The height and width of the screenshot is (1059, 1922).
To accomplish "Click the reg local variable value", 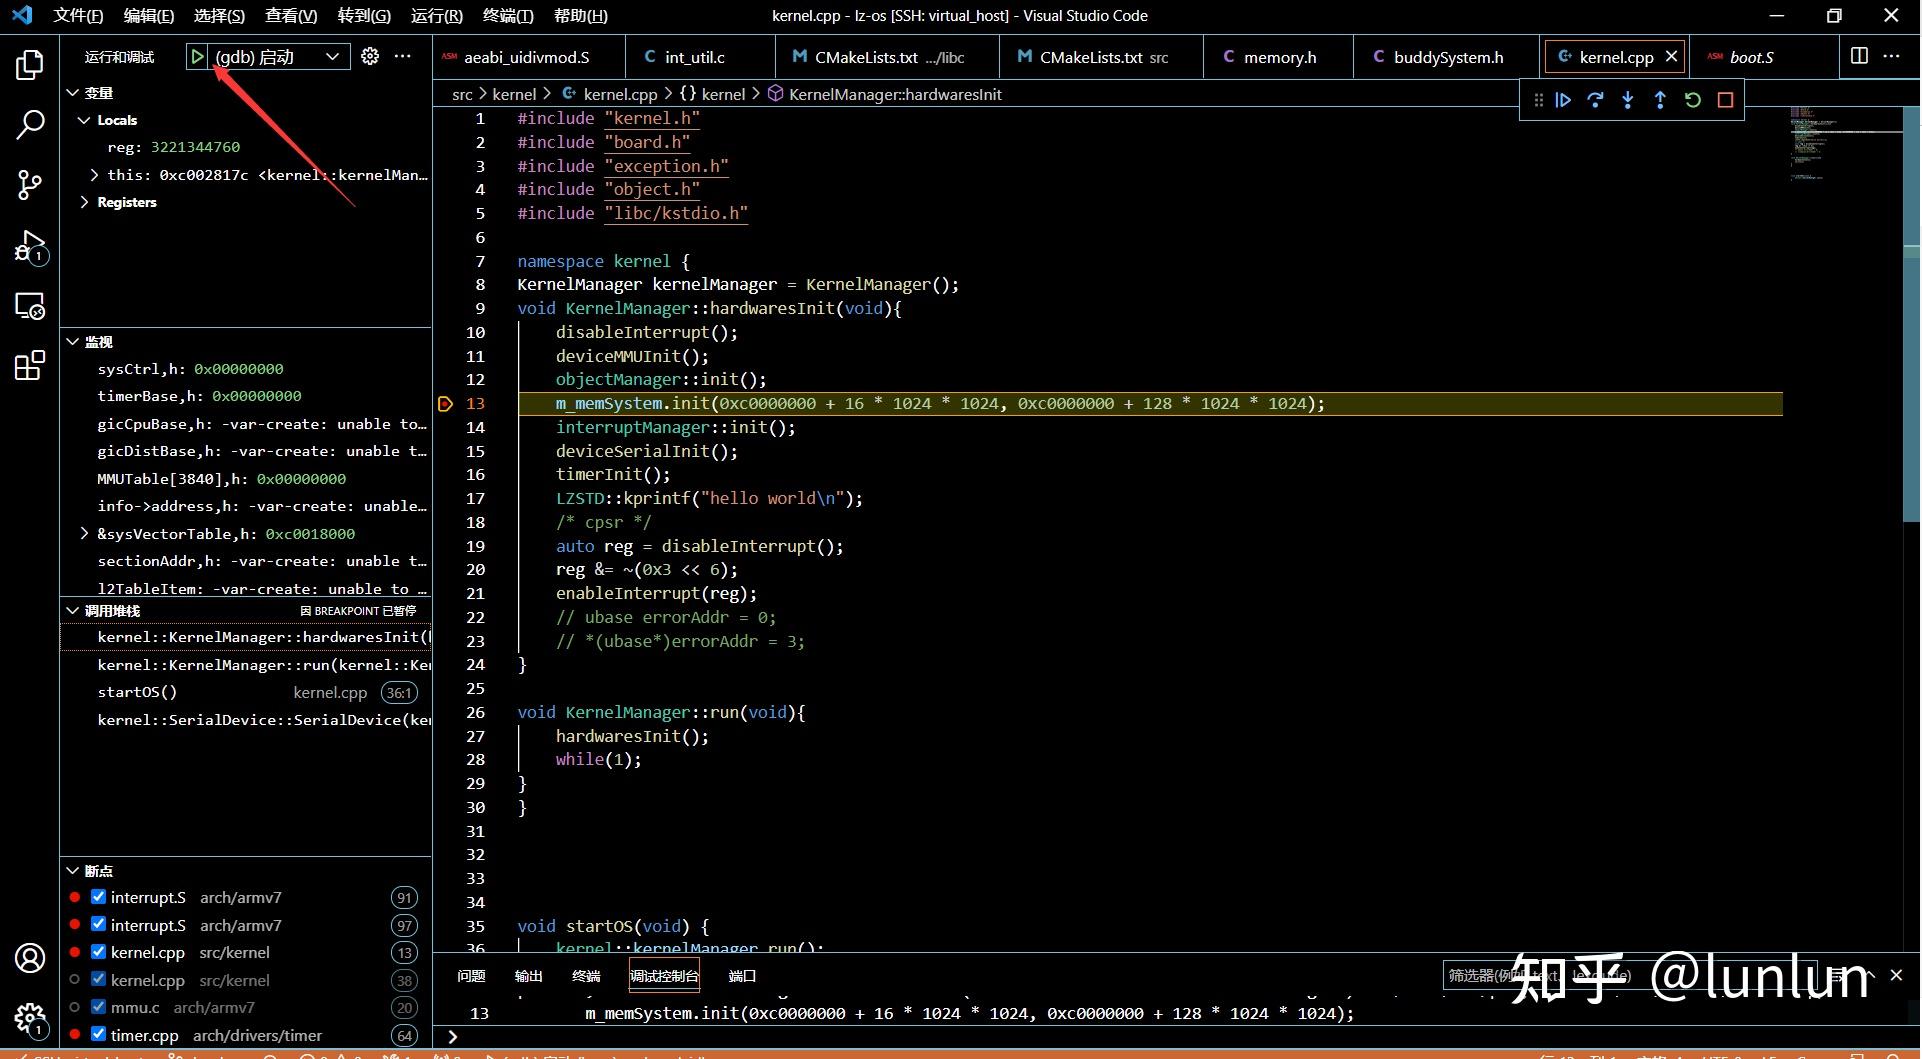I will click(195, 147).
